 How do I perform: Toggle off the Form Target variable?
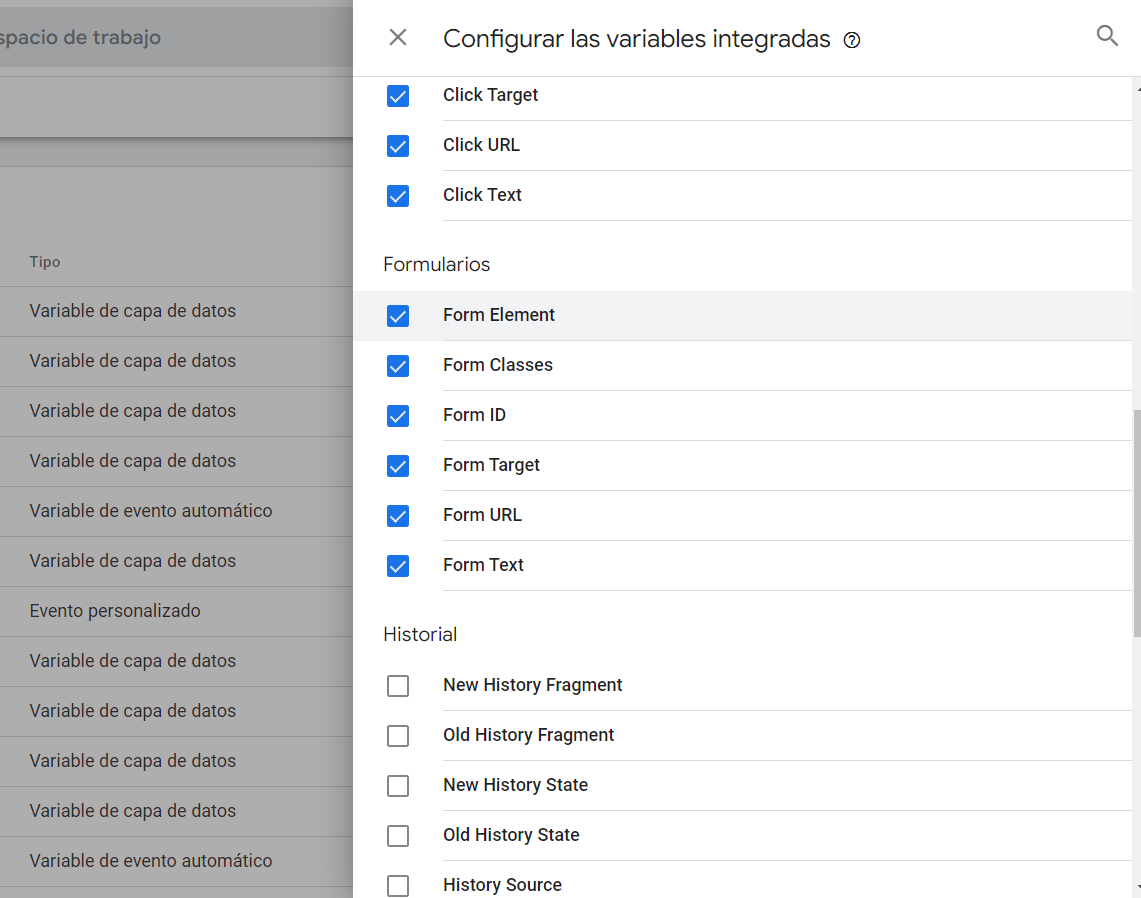click(x=398, y=466)
